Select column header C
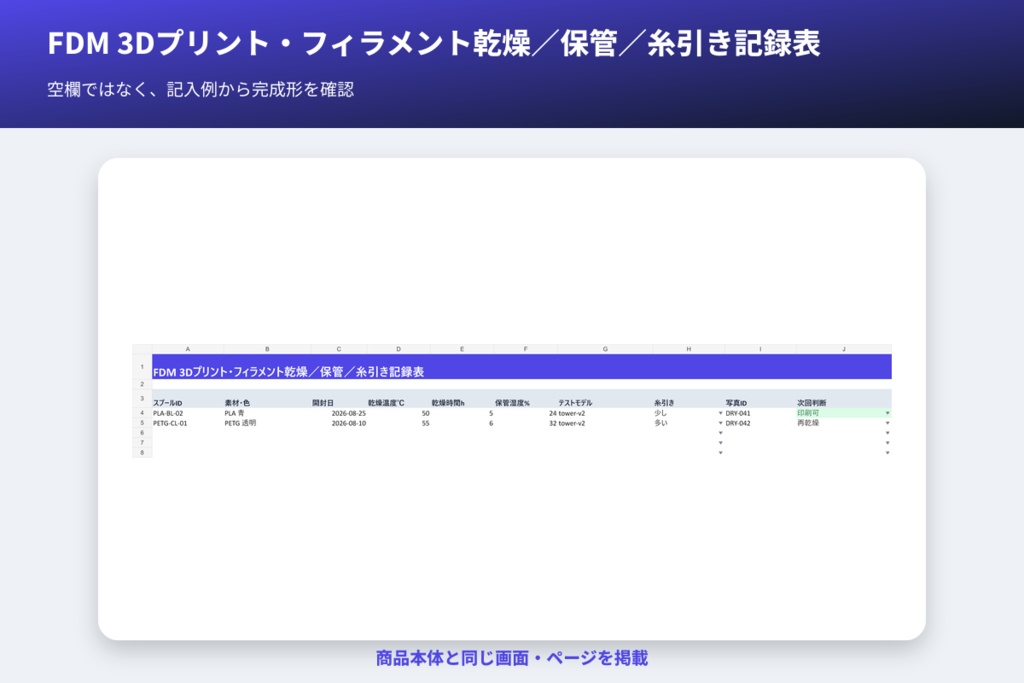The width and height of the screenshot is (1024, 683). [x=339, y=349]
